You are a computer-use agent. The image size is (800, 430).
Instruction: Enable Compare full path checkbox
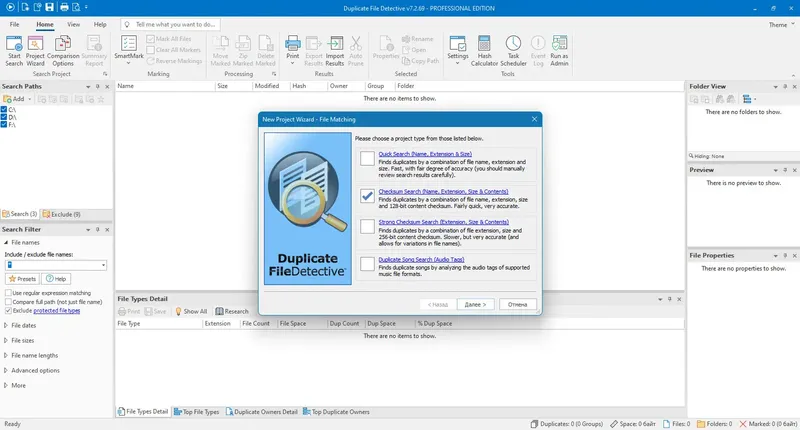coord(8,301)
